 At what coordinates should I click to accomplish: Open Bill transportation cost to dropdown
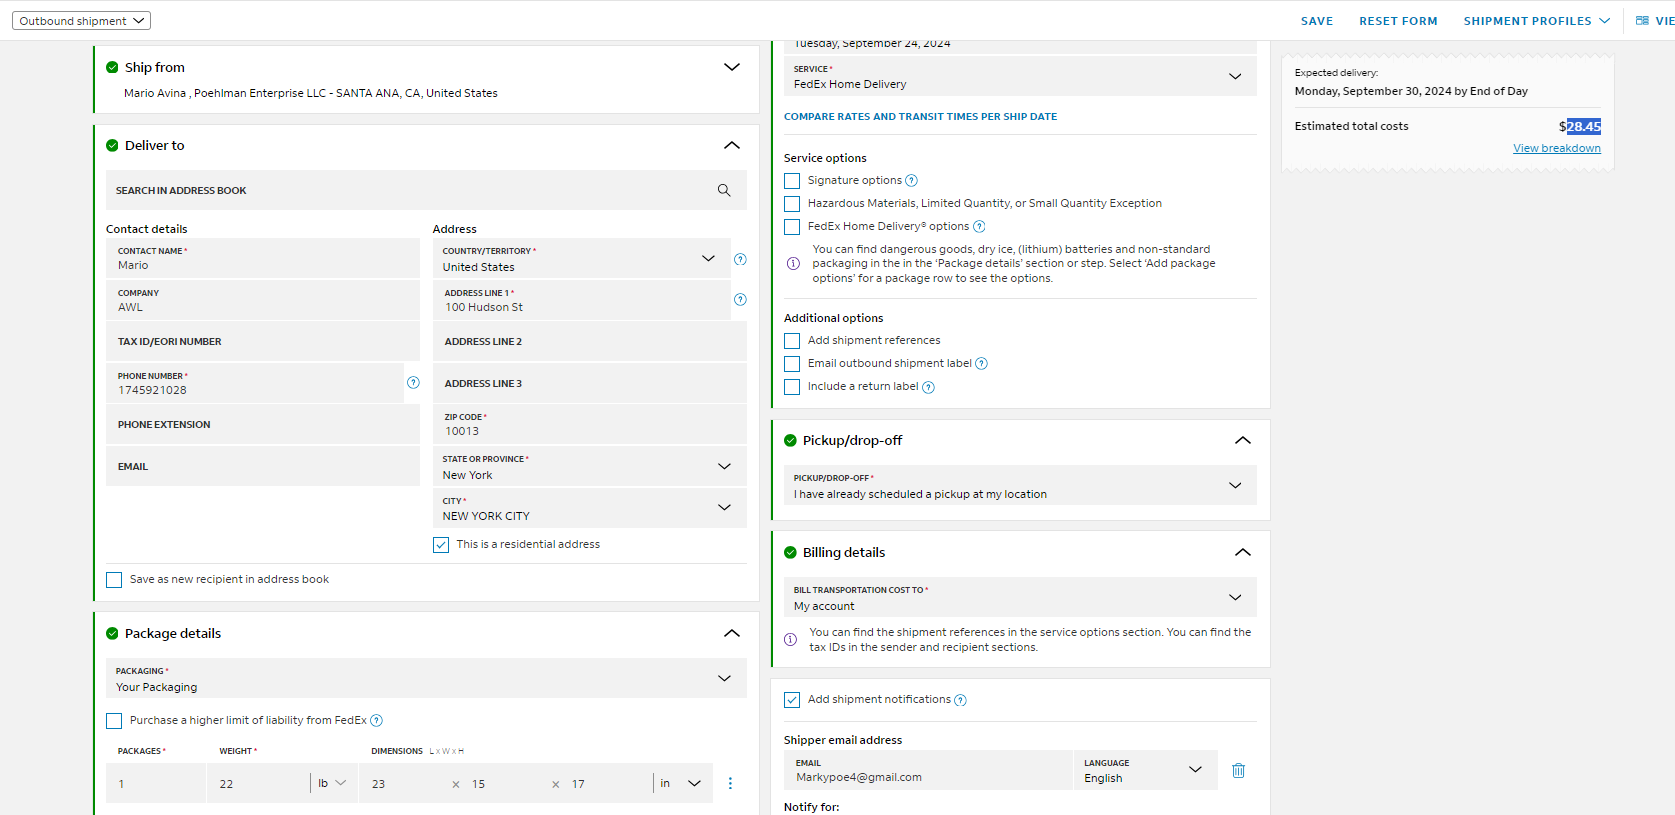(x=1020, y=597)
